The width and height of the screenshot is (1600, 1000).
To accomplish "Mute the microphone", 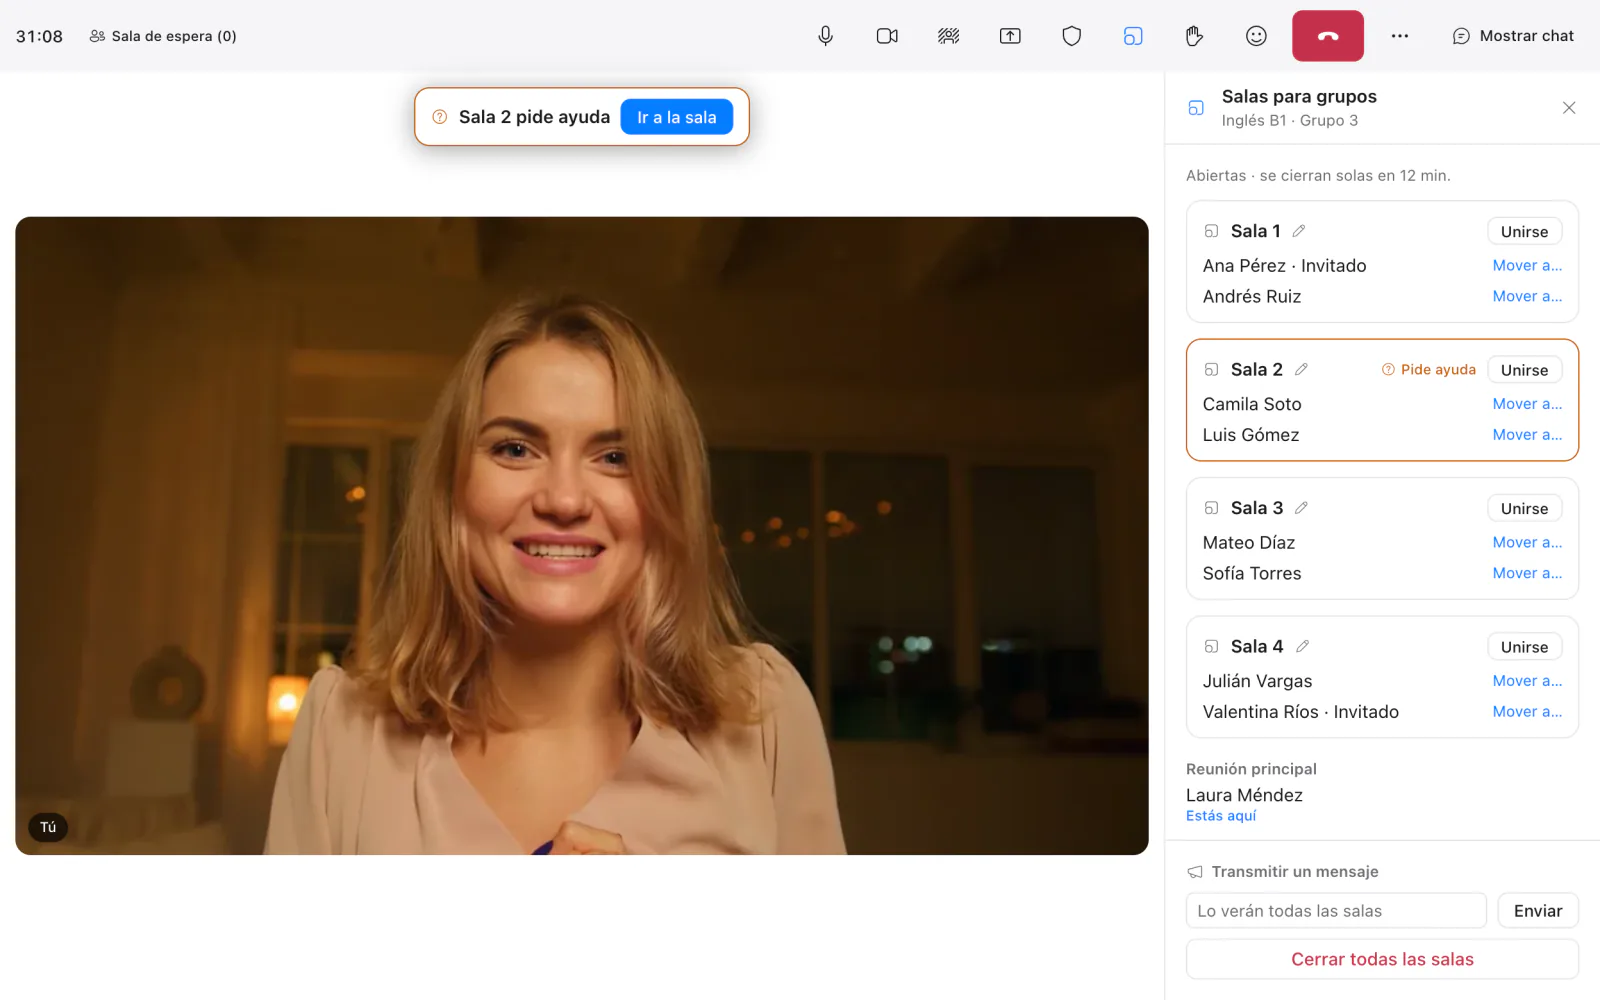I will click(825, 36).
